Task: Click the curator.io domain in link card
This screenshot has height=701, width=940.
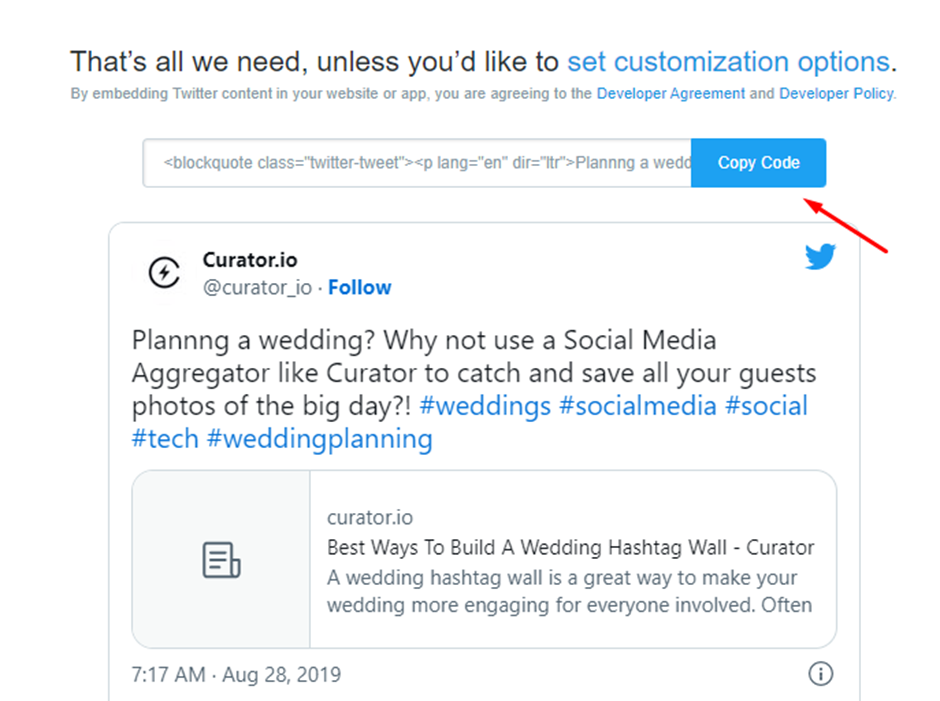Action: tap(369, 518)
